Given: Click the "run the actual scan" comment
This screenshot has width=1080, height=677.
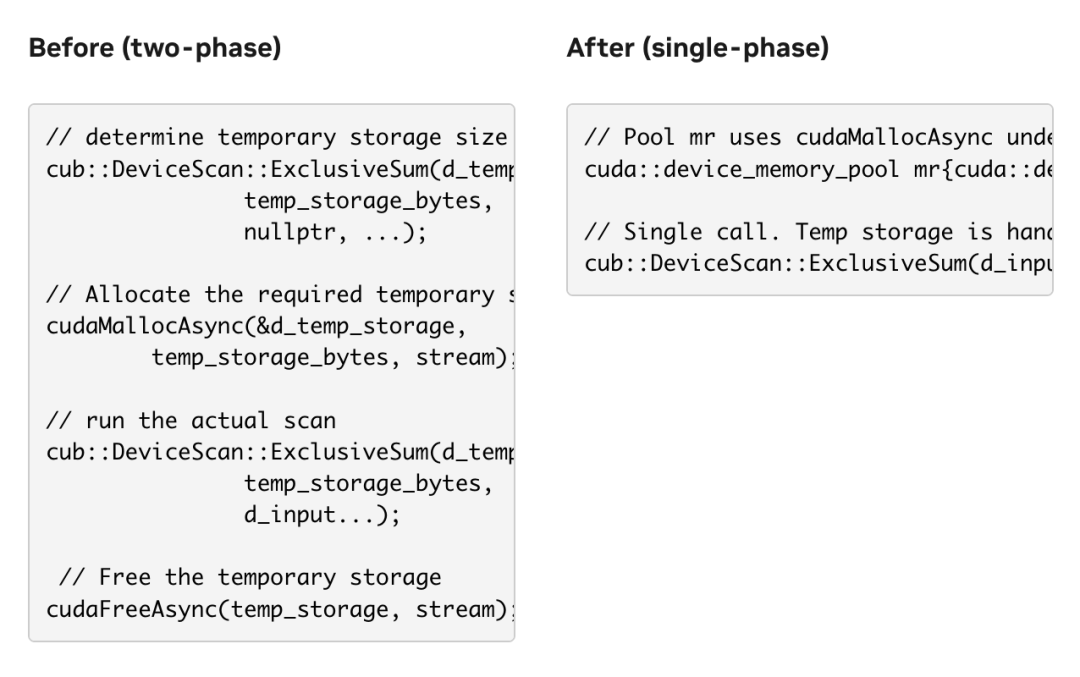Looking at the screenshot, I should pos(191,422).
